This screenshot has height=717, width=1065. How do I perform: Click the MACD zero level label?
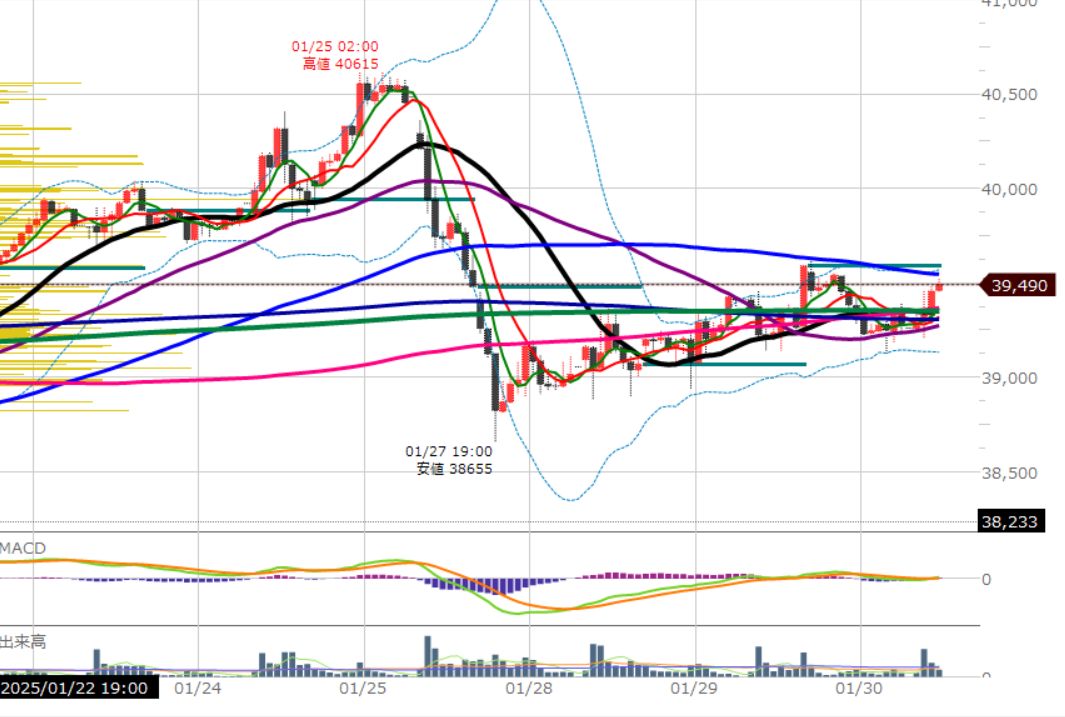tap(986, 579)
